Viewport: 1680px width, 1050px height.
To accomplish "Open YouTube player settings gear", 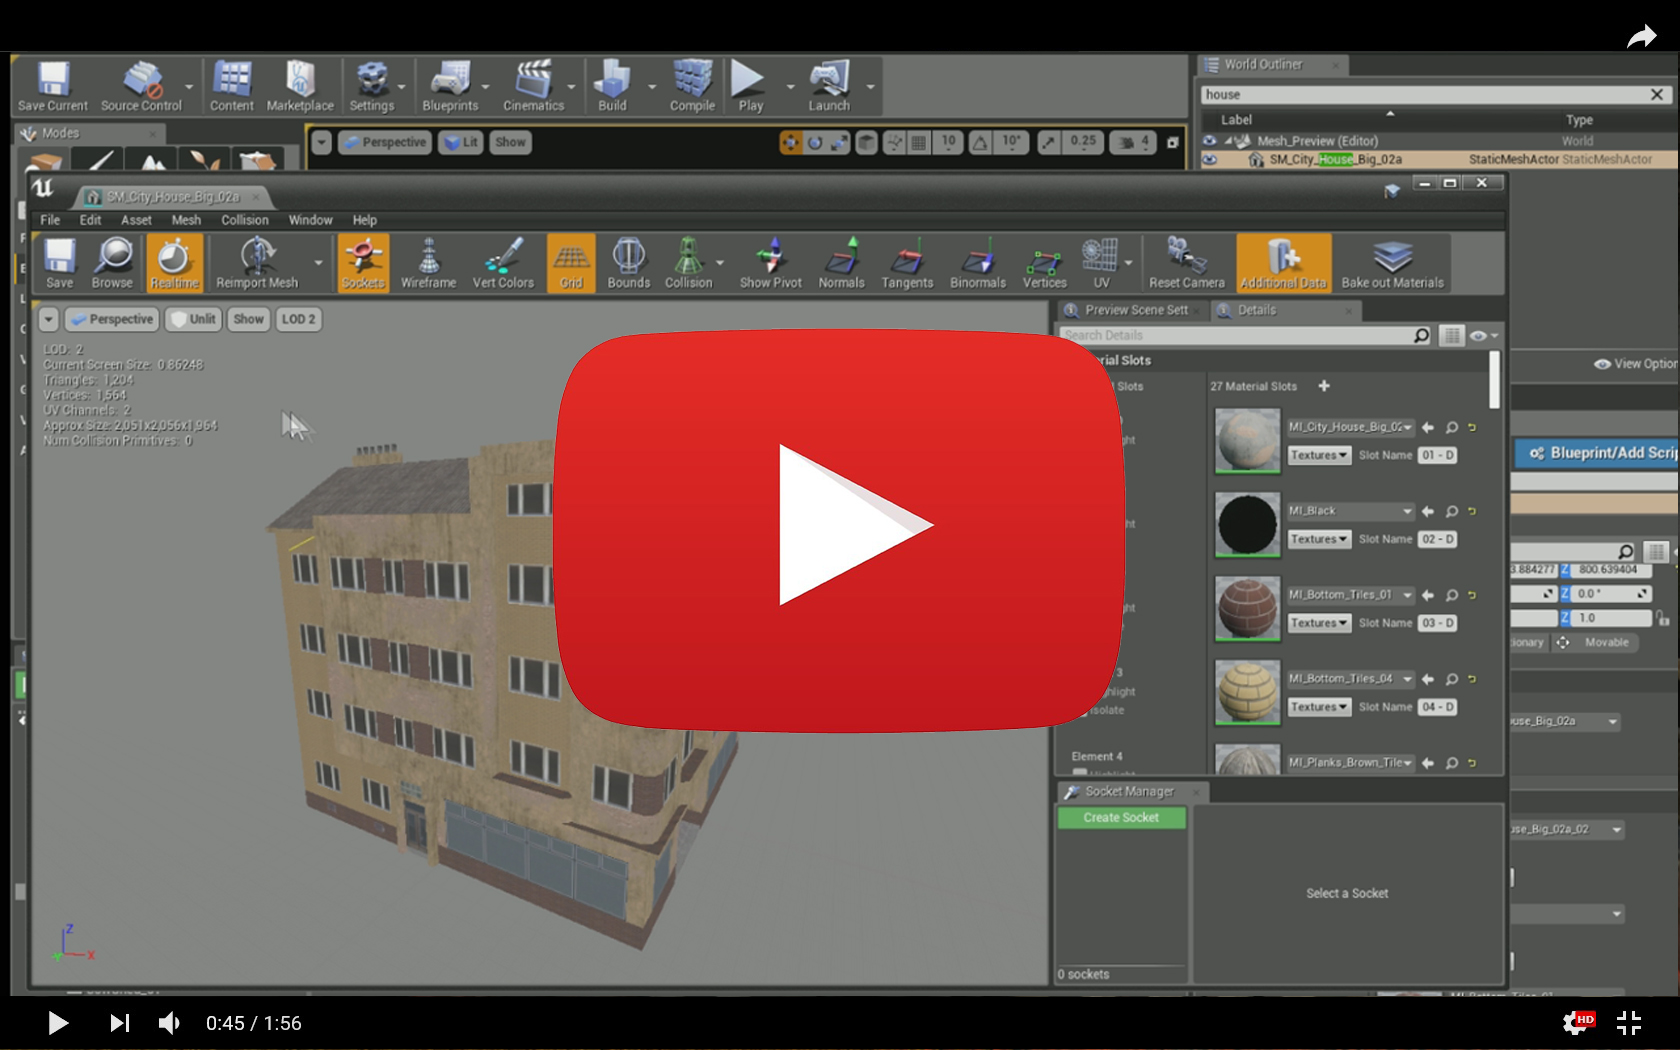I will click(1577, 1022).
